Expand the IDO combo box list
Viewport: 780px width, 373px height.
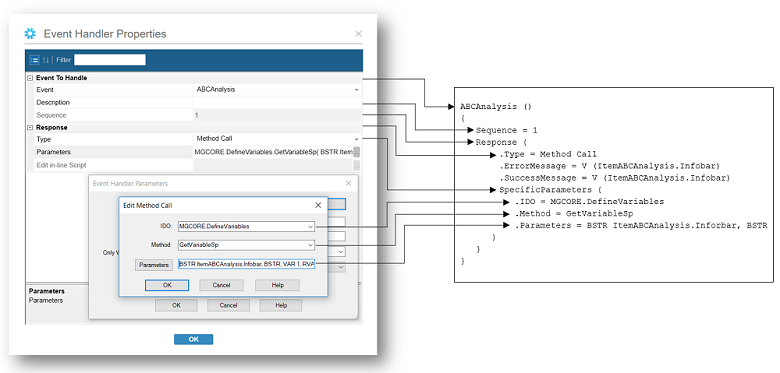[x=310, y=226]
